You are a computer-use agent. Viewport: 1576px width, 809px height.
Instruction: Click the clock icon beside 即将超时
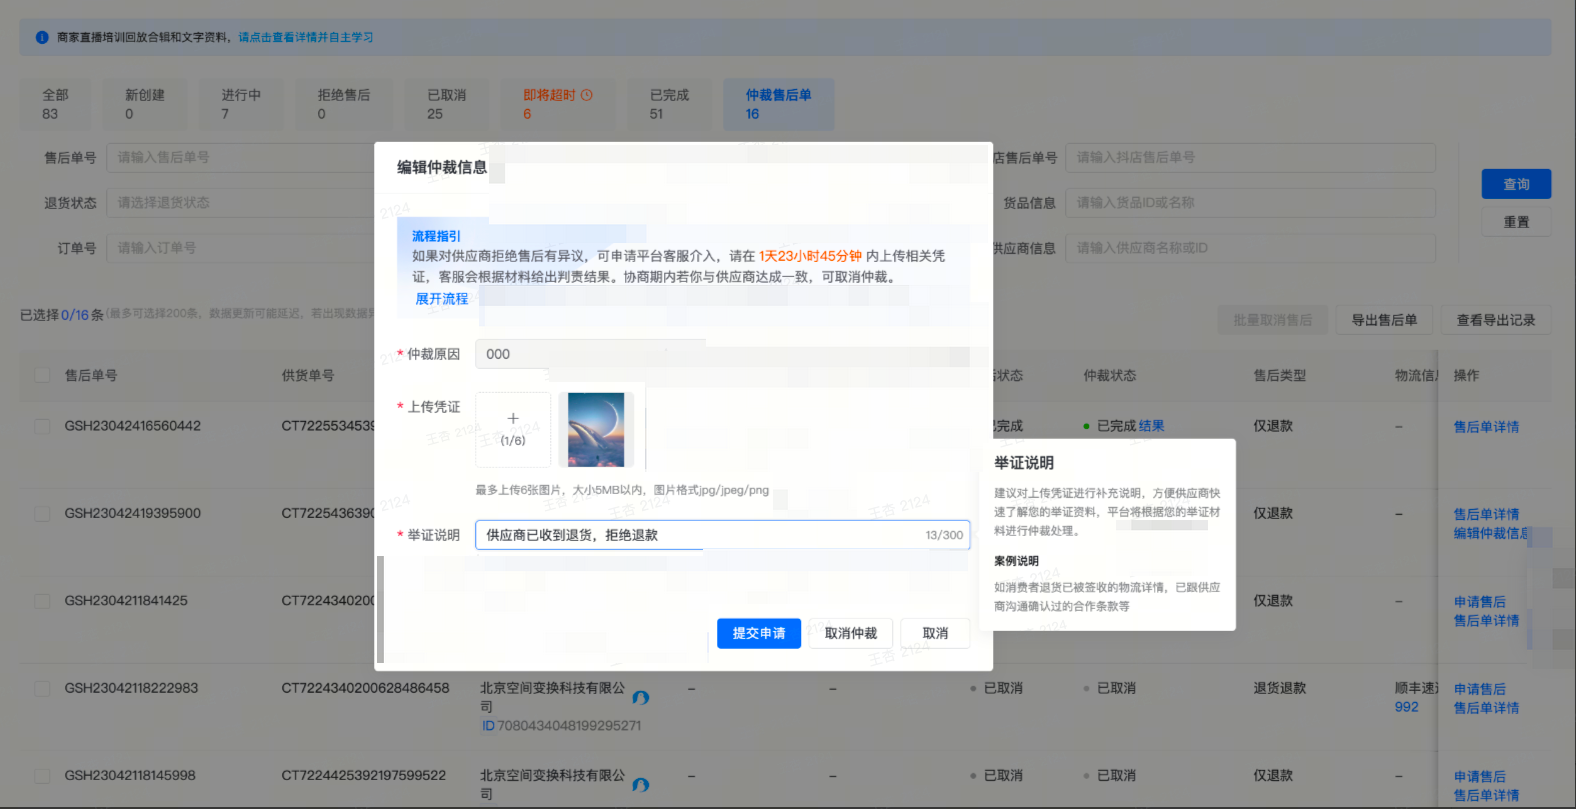pyautogui.click(x=587, y=95)
